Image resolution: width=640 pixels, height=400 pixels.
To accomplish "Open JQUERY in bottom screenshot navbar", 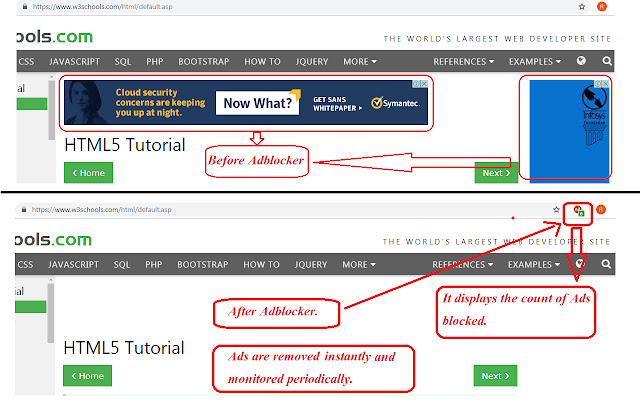I will tap(311, 264).
